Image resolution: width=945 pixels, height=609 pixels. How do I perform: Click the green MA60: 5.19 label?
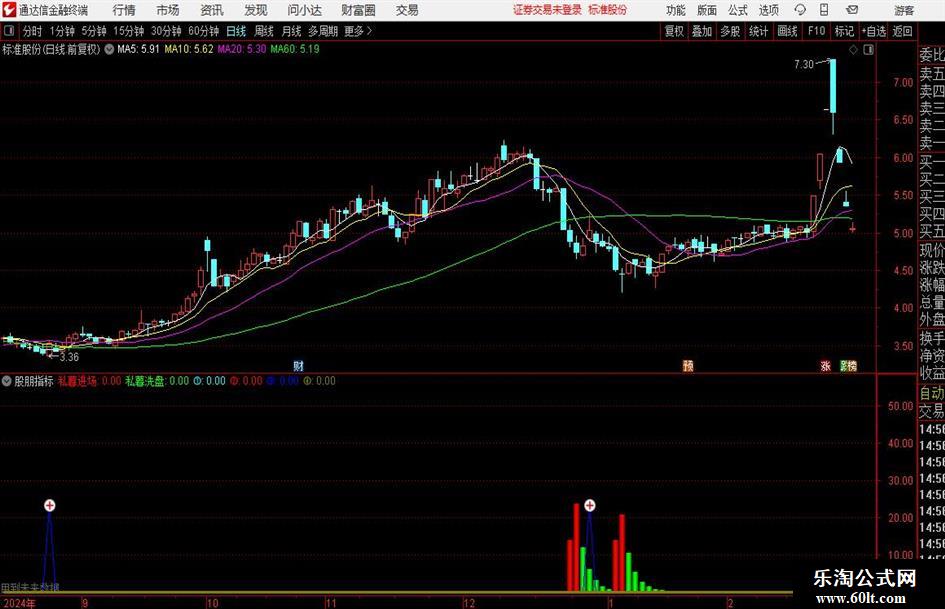pos(295,49)
